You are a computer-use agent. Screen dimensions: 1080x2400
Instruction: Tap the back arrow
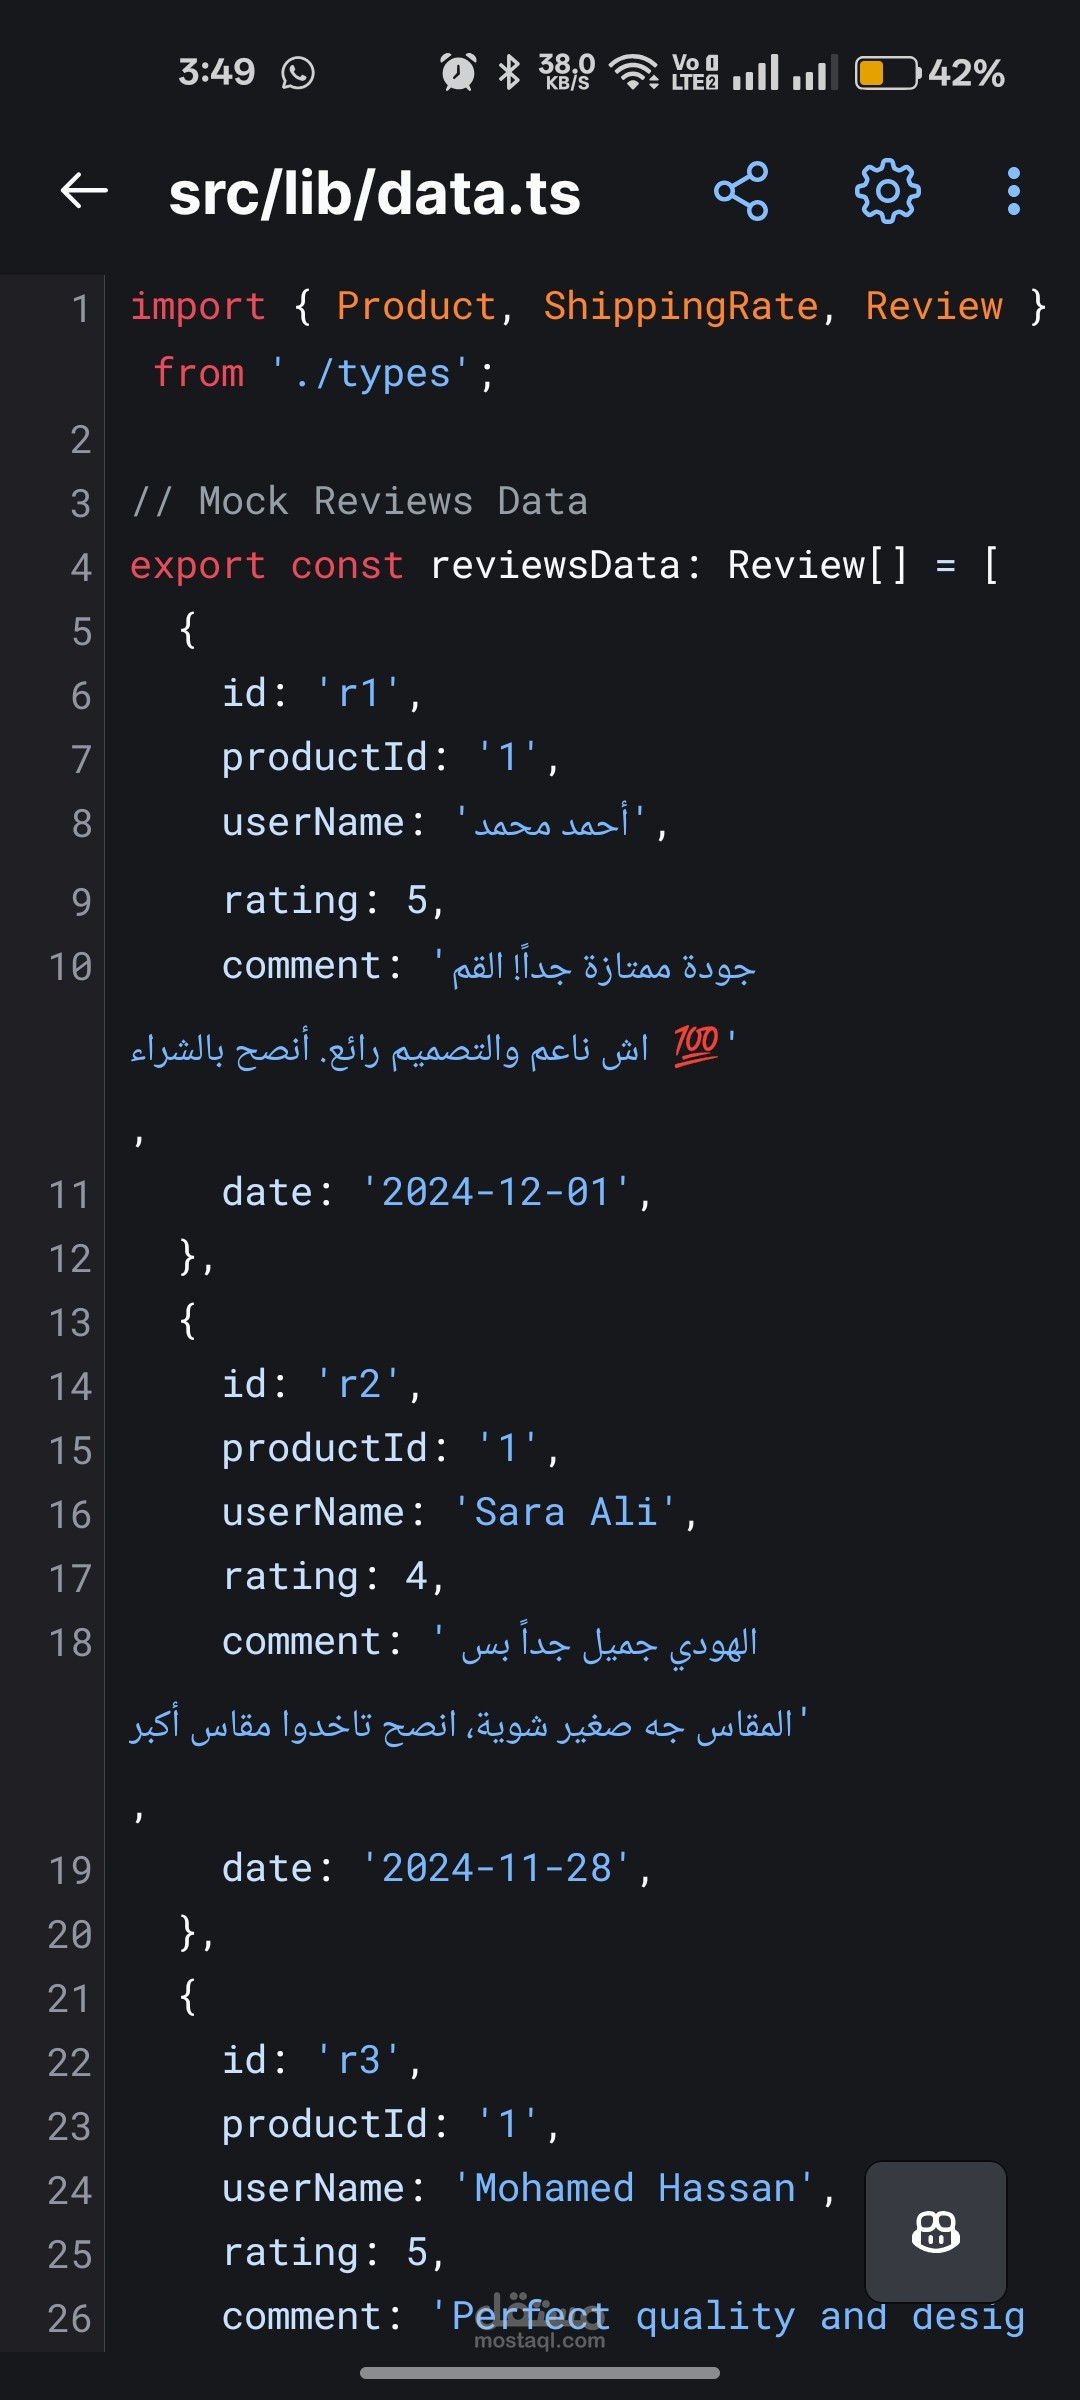(84, 190)
